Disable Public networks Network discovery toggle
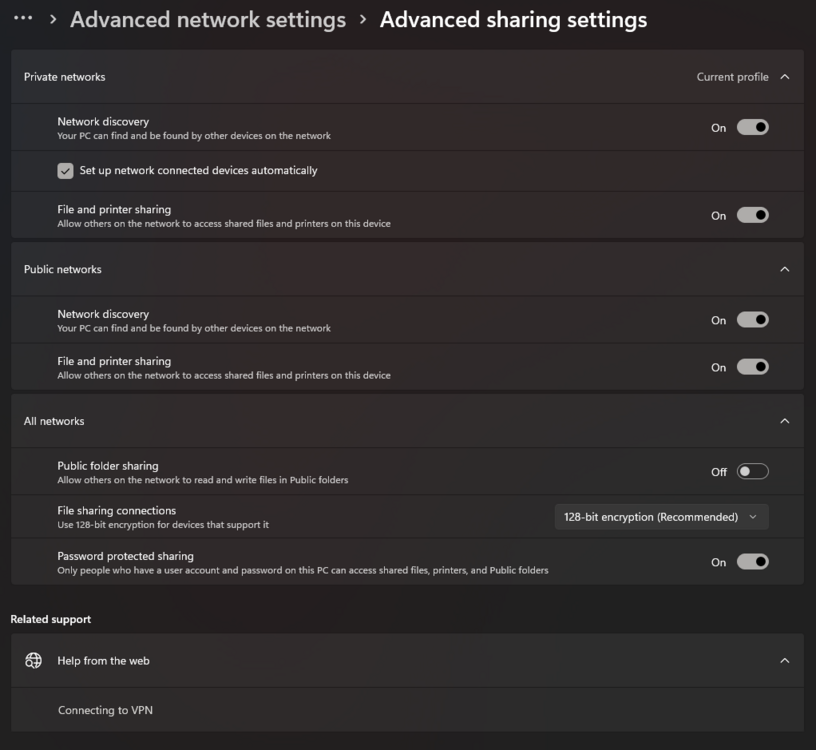The width and height of the screenshot is (816, 750). click(753, 320)
